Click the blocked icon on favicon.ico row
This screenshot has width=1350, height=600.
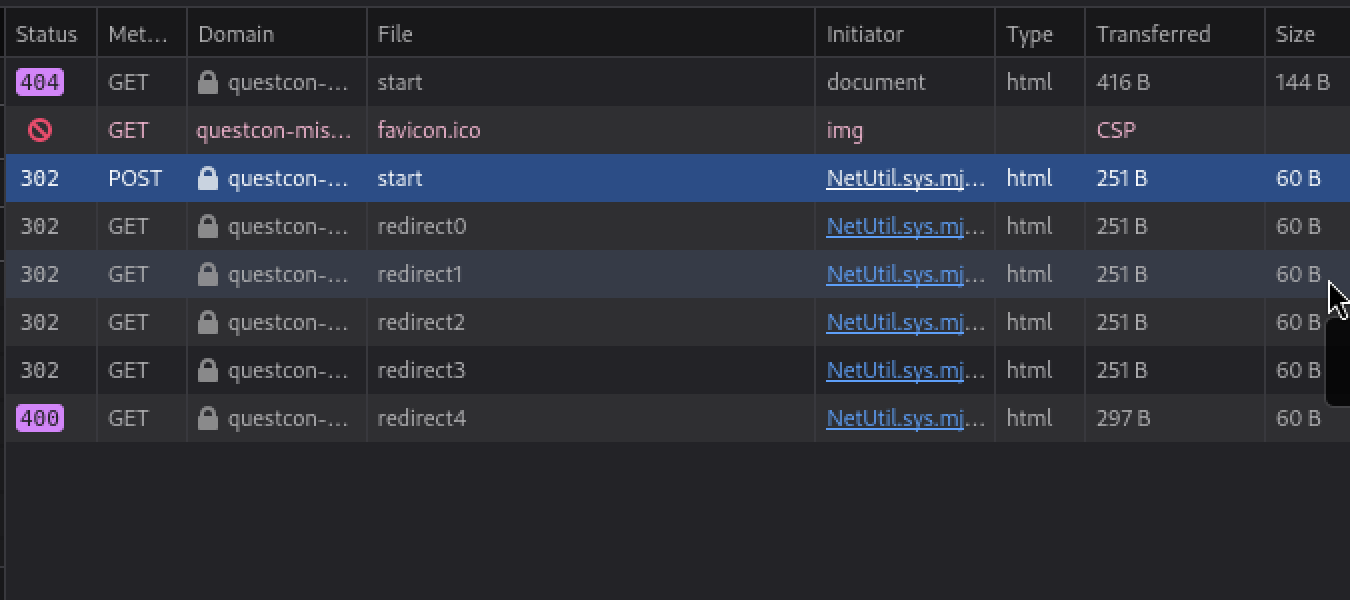click(x=40, y=130)
